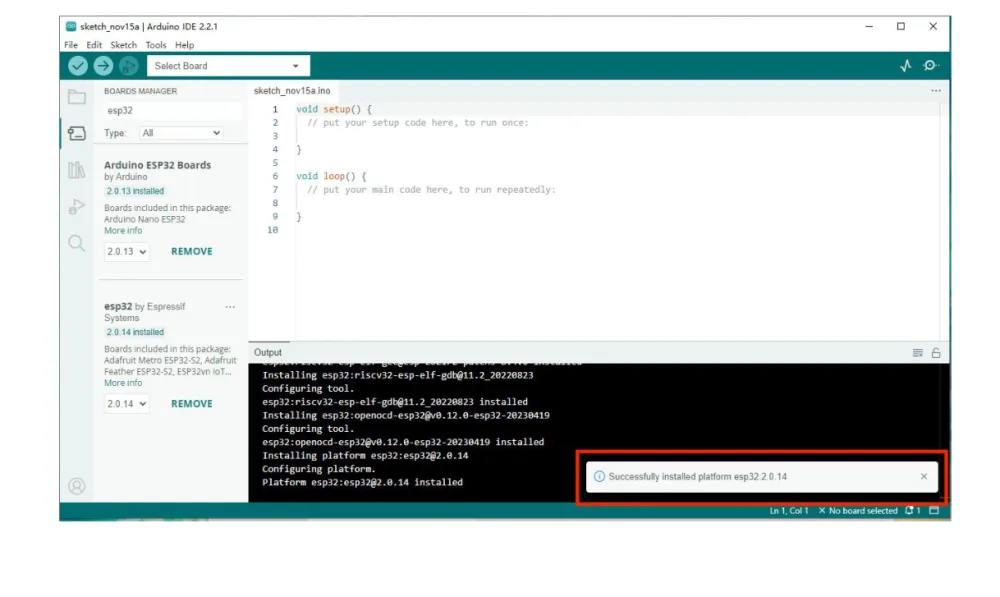Open the Edit menu
1000x597 pixels.
click(x=94, y=45)
